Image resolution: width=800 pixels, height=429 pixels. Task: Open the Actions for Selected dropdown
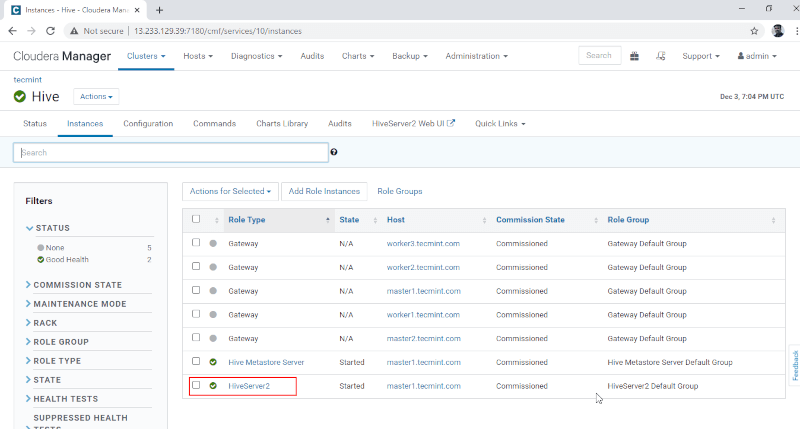230,191
